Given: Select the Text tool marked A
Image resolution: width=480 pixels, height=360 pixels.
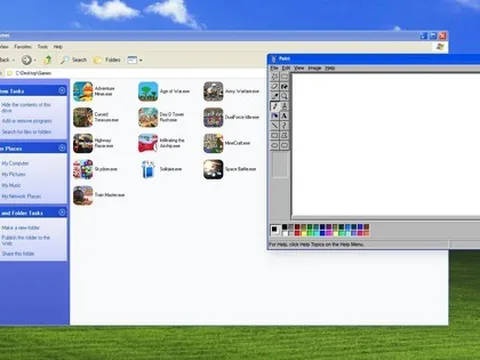Looking at the screenshot, I should [284, 116].
